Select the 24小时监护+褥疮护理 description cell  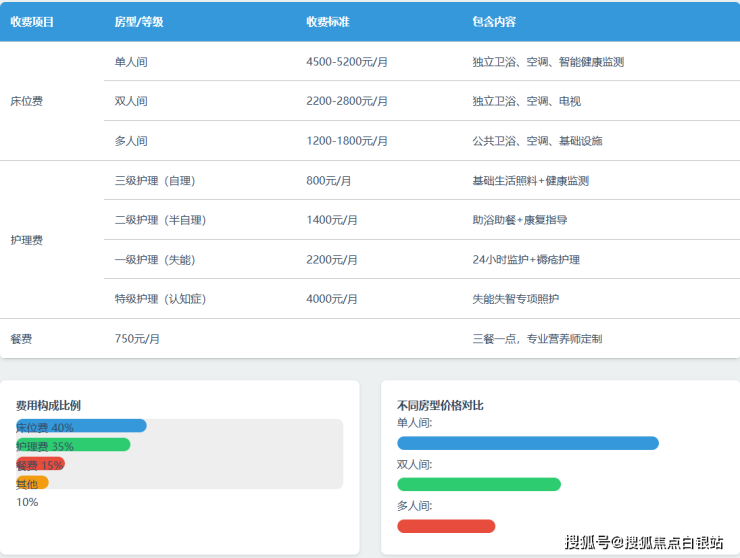tap(526, 260)
